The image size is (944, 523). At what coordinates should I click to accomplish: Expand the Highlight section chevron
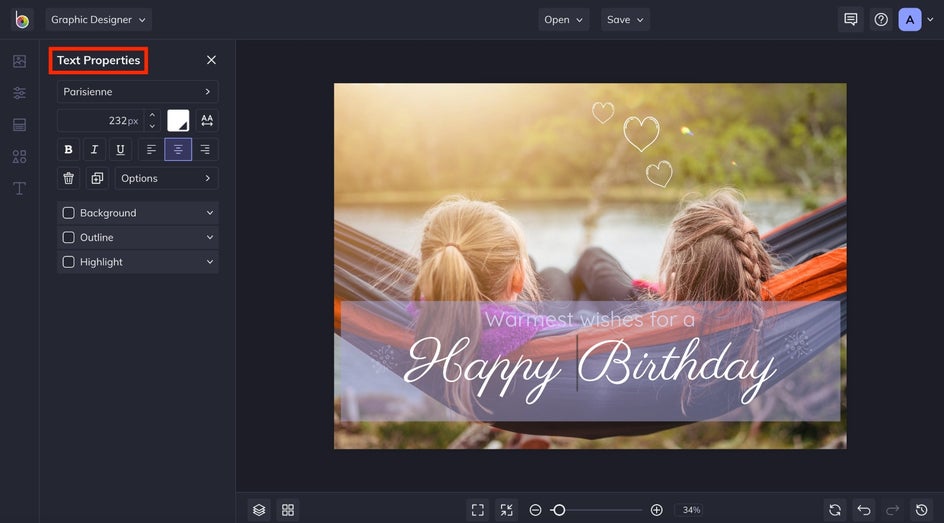(210, 262)
